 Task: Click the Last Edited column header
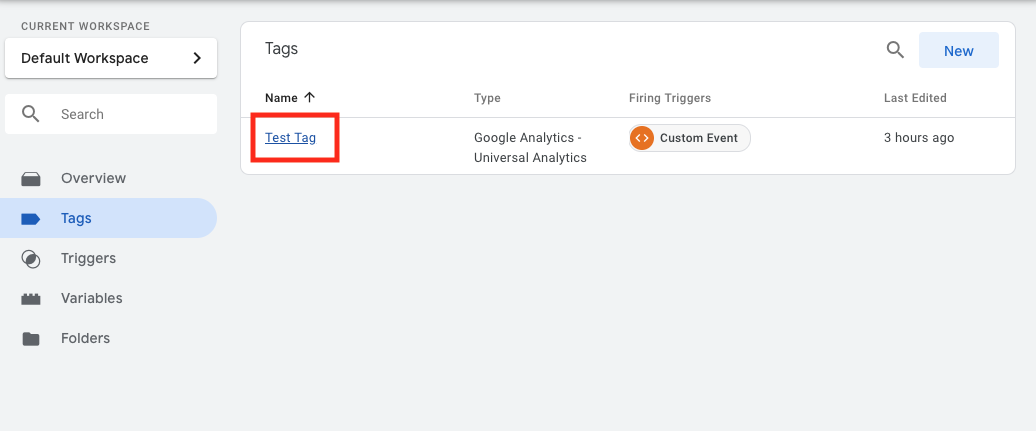click(x=915, y=98)
